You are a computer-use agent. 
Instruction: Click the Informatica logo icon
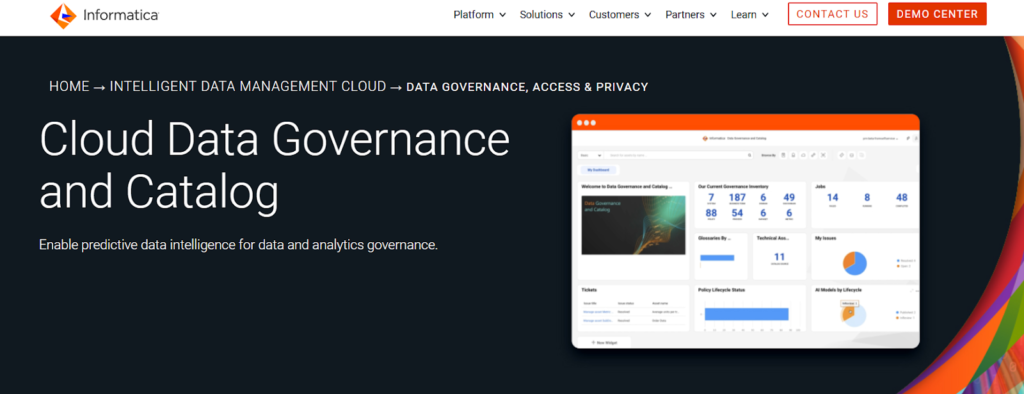click(63, 16)
